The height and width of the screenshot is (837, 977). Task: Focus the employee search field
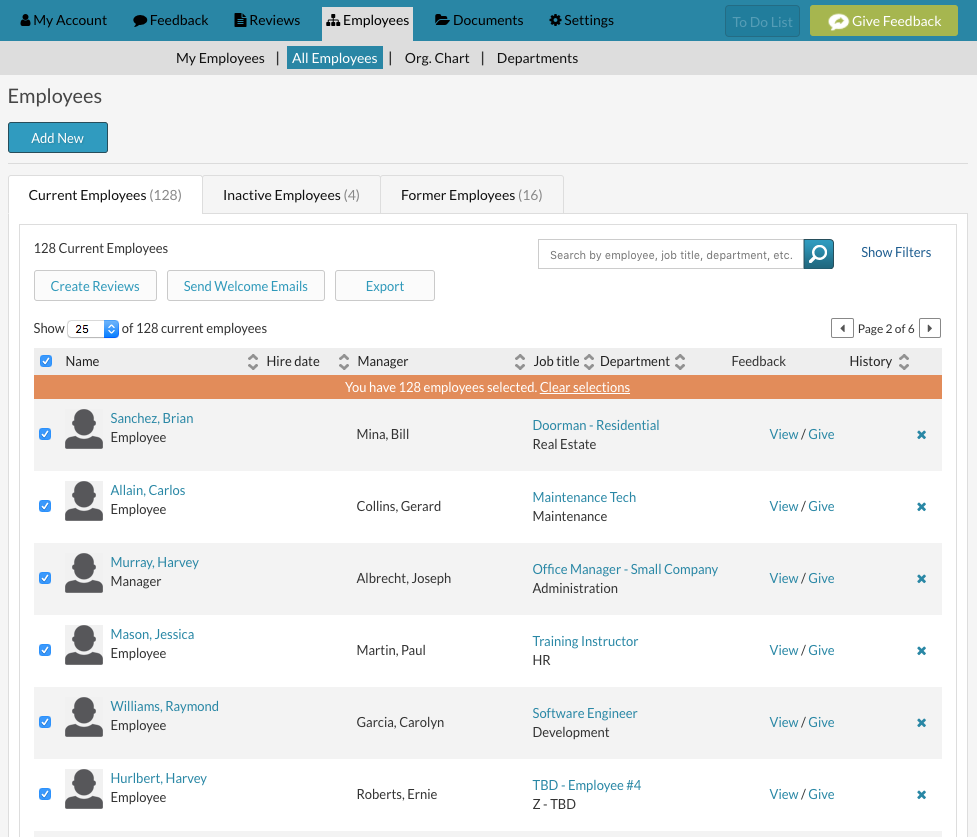(670, 254)
